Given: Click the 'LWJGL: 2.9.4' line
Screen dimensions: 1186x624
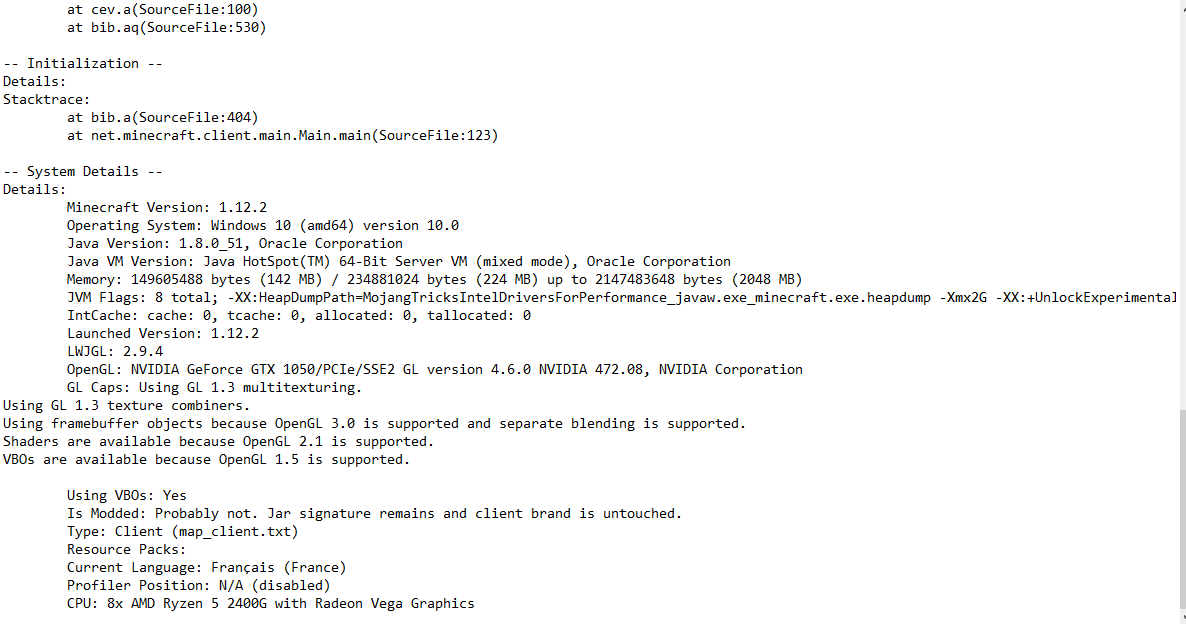Looking at the screenshot, I should point(115,351).
